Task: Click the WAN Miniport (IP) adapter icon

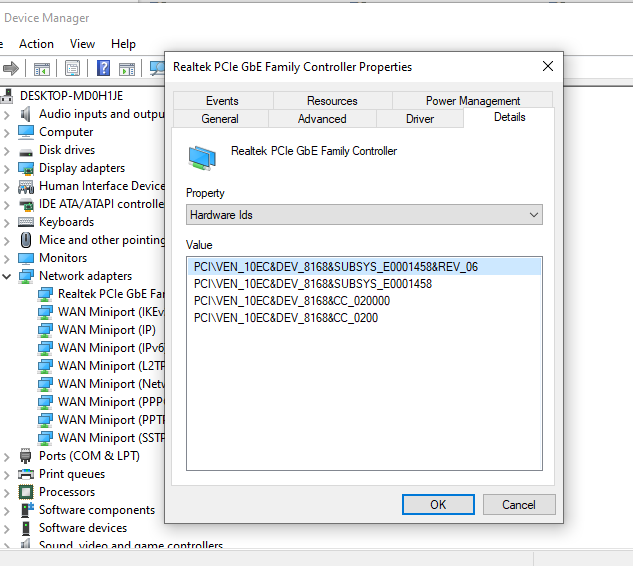Action: tap(45, 330)
